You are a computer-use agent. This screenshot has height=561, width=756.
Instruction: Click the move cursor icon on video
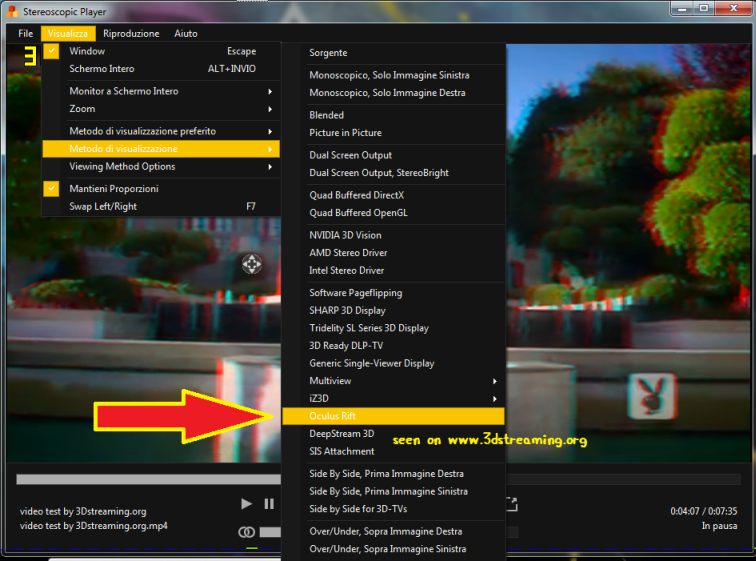[252, 264]
